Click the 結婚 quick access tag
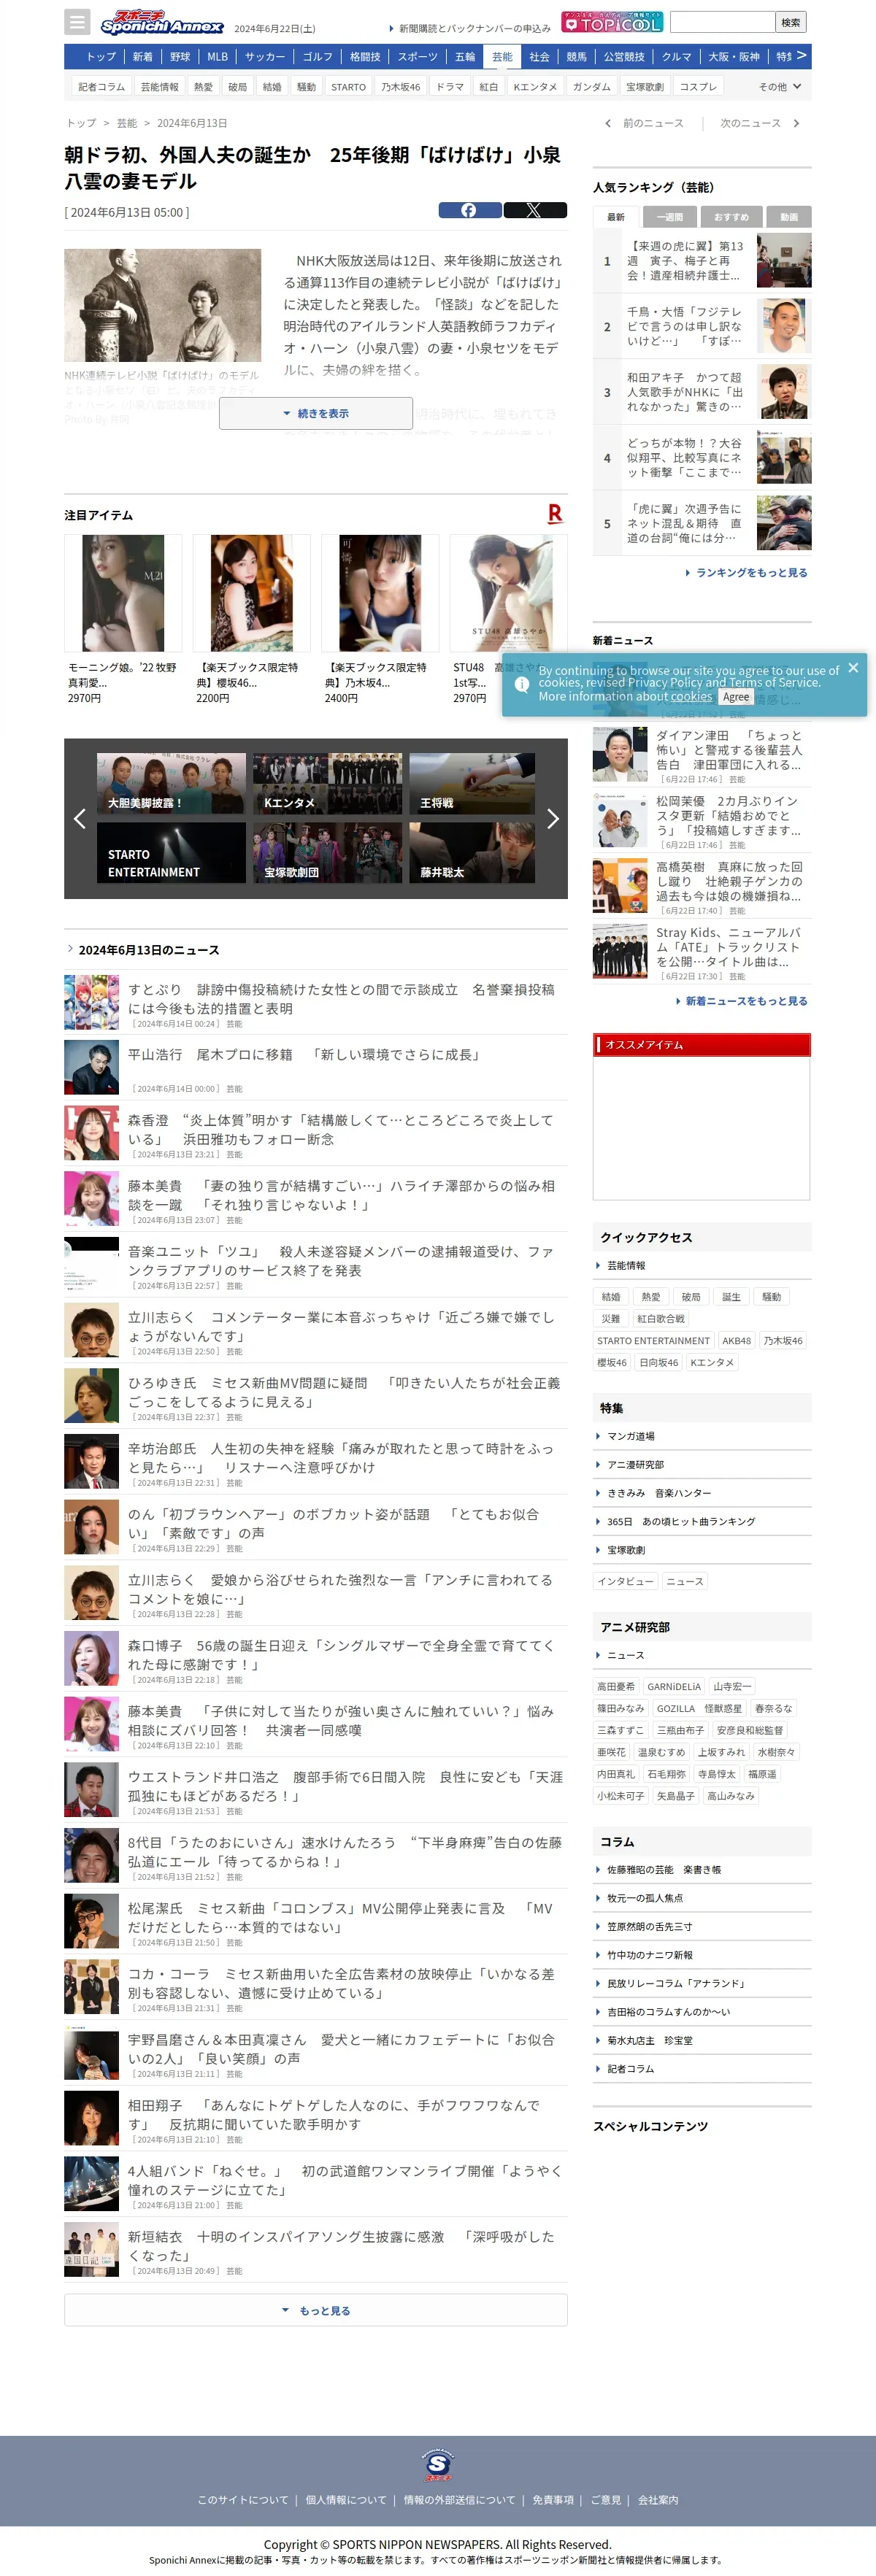876x2576 pixels. click(x=611, y=1296)
